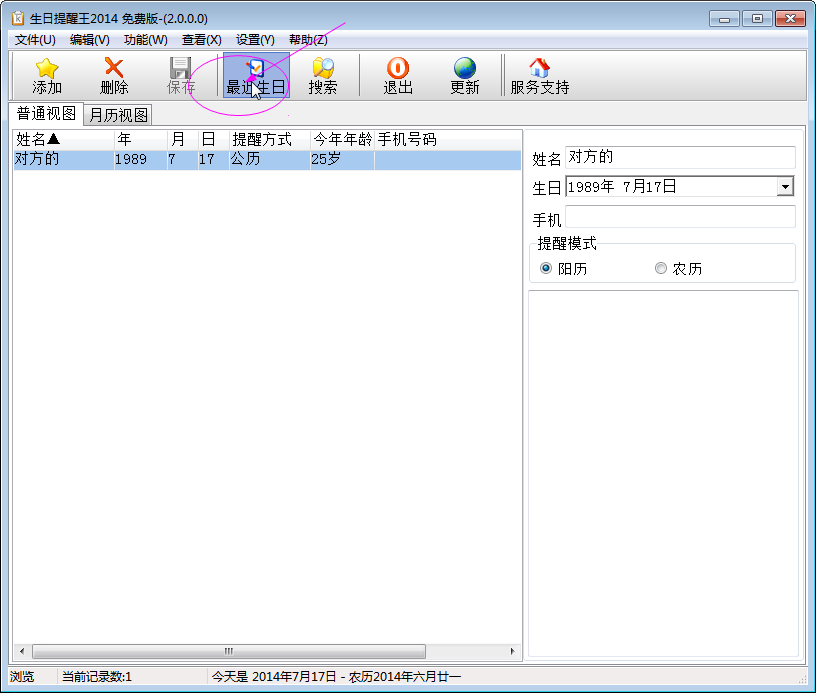
Task: Click the 年 column header
Action: click(x=141, y=139)
